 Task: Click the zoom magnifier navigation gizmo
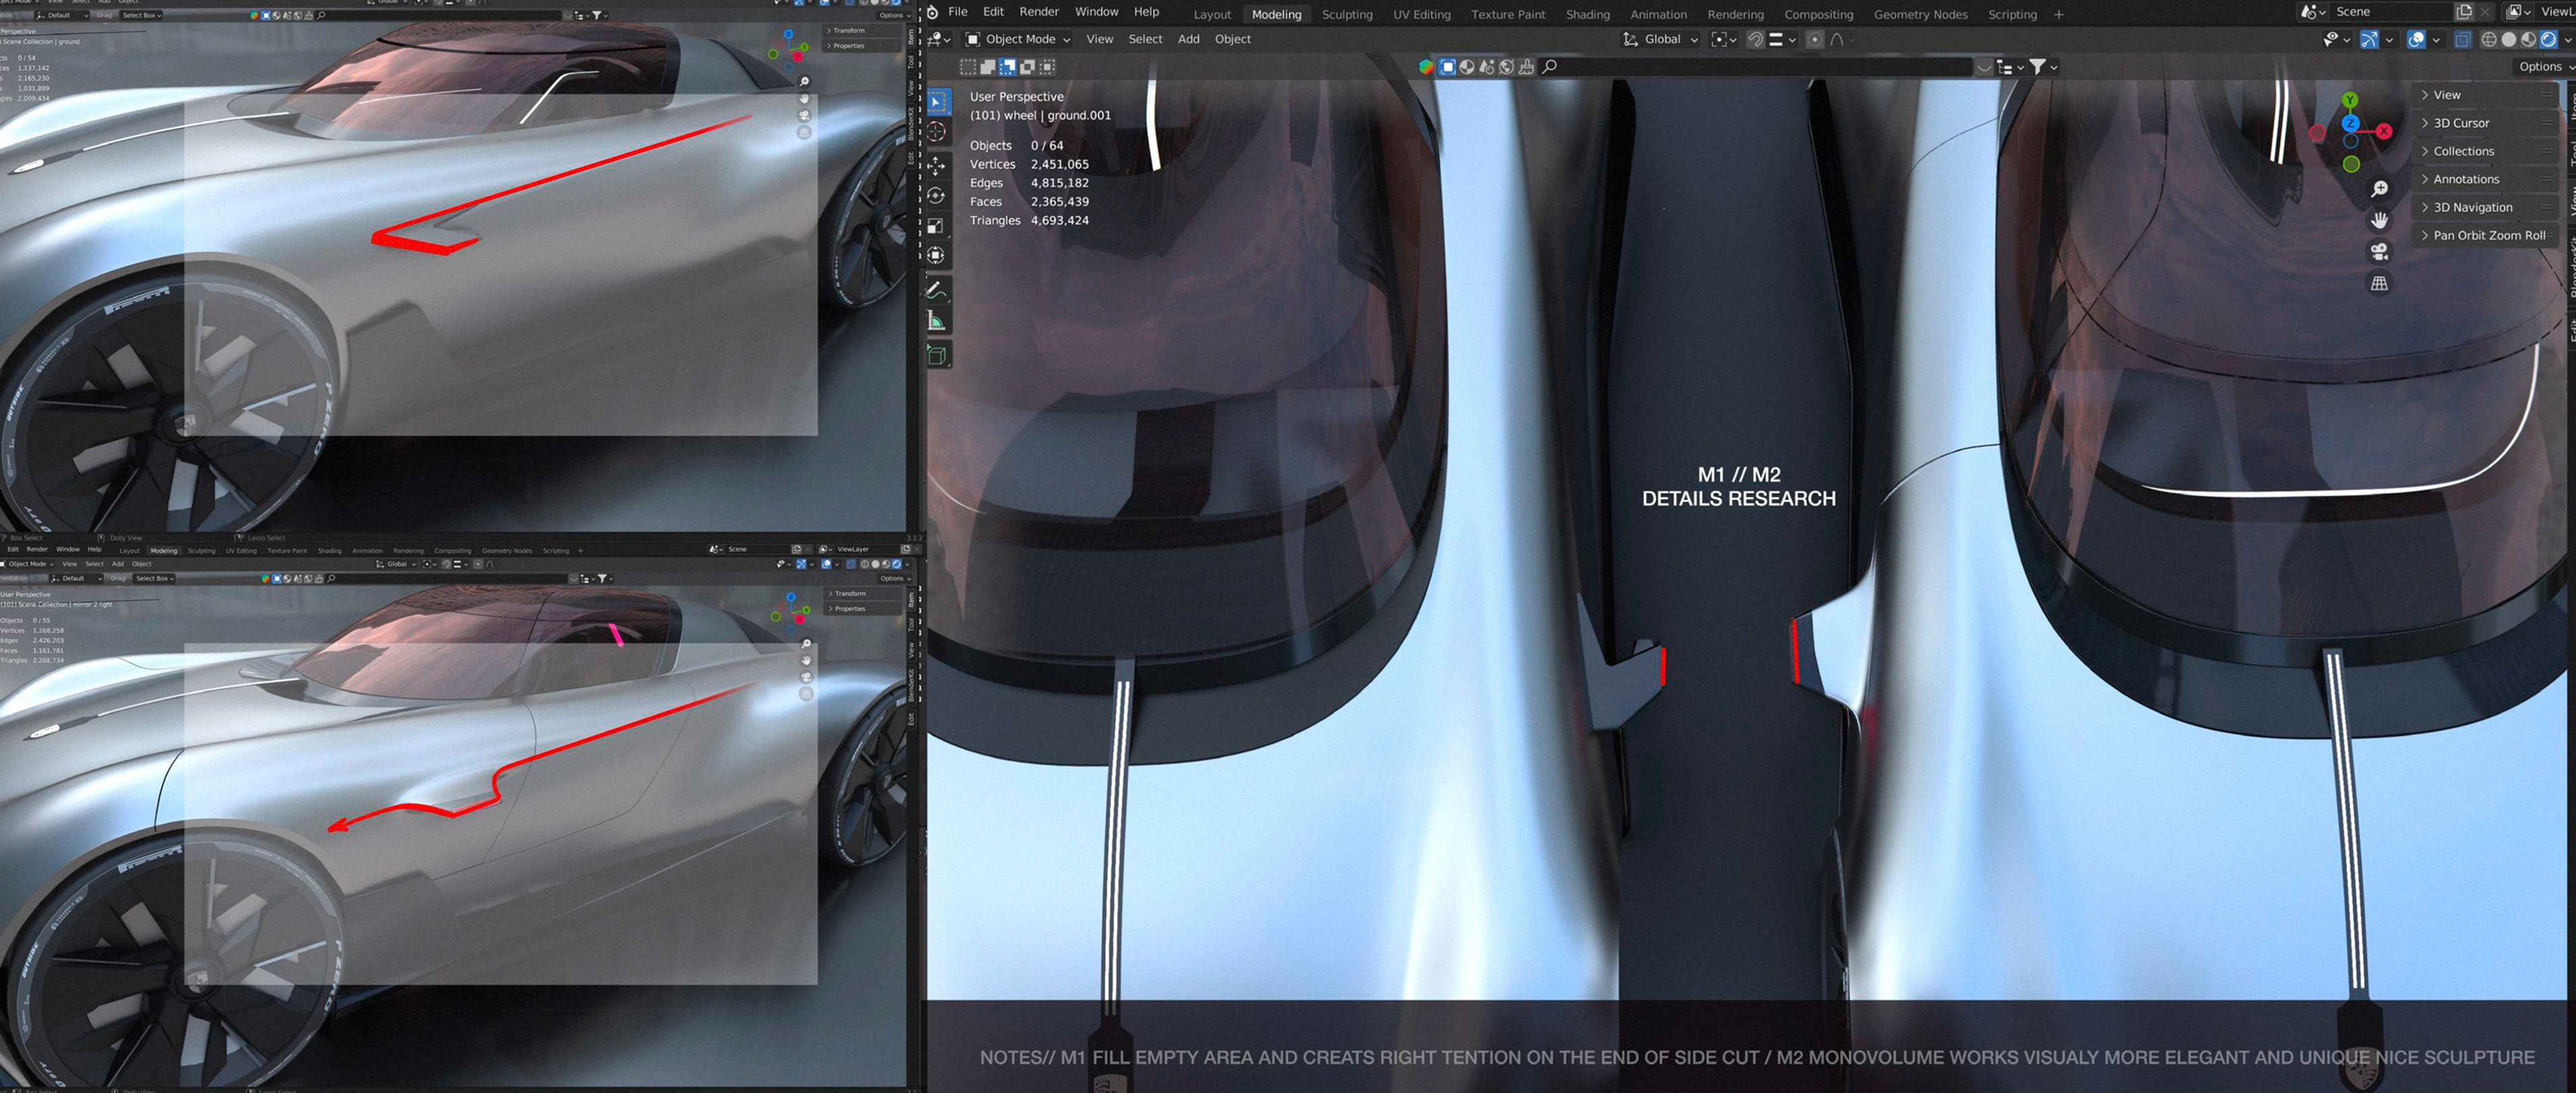click(2380, 189)
